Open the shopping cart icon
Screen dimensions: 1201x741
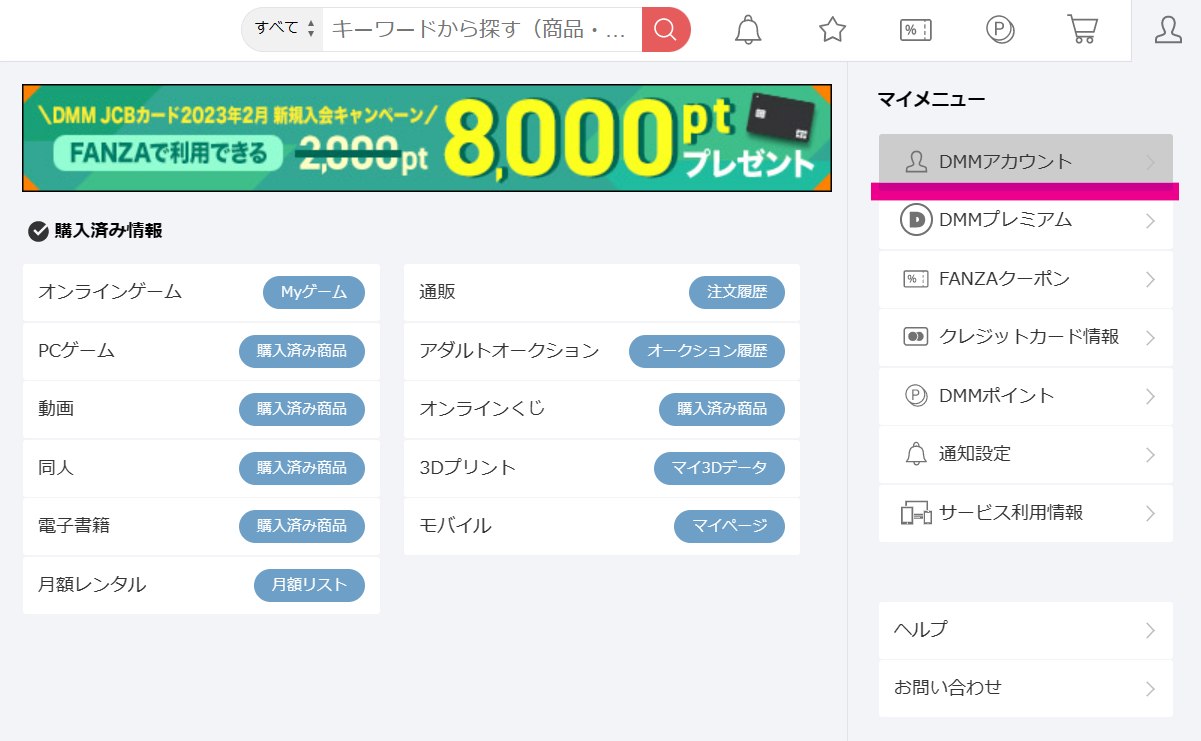click(1082, 30)
